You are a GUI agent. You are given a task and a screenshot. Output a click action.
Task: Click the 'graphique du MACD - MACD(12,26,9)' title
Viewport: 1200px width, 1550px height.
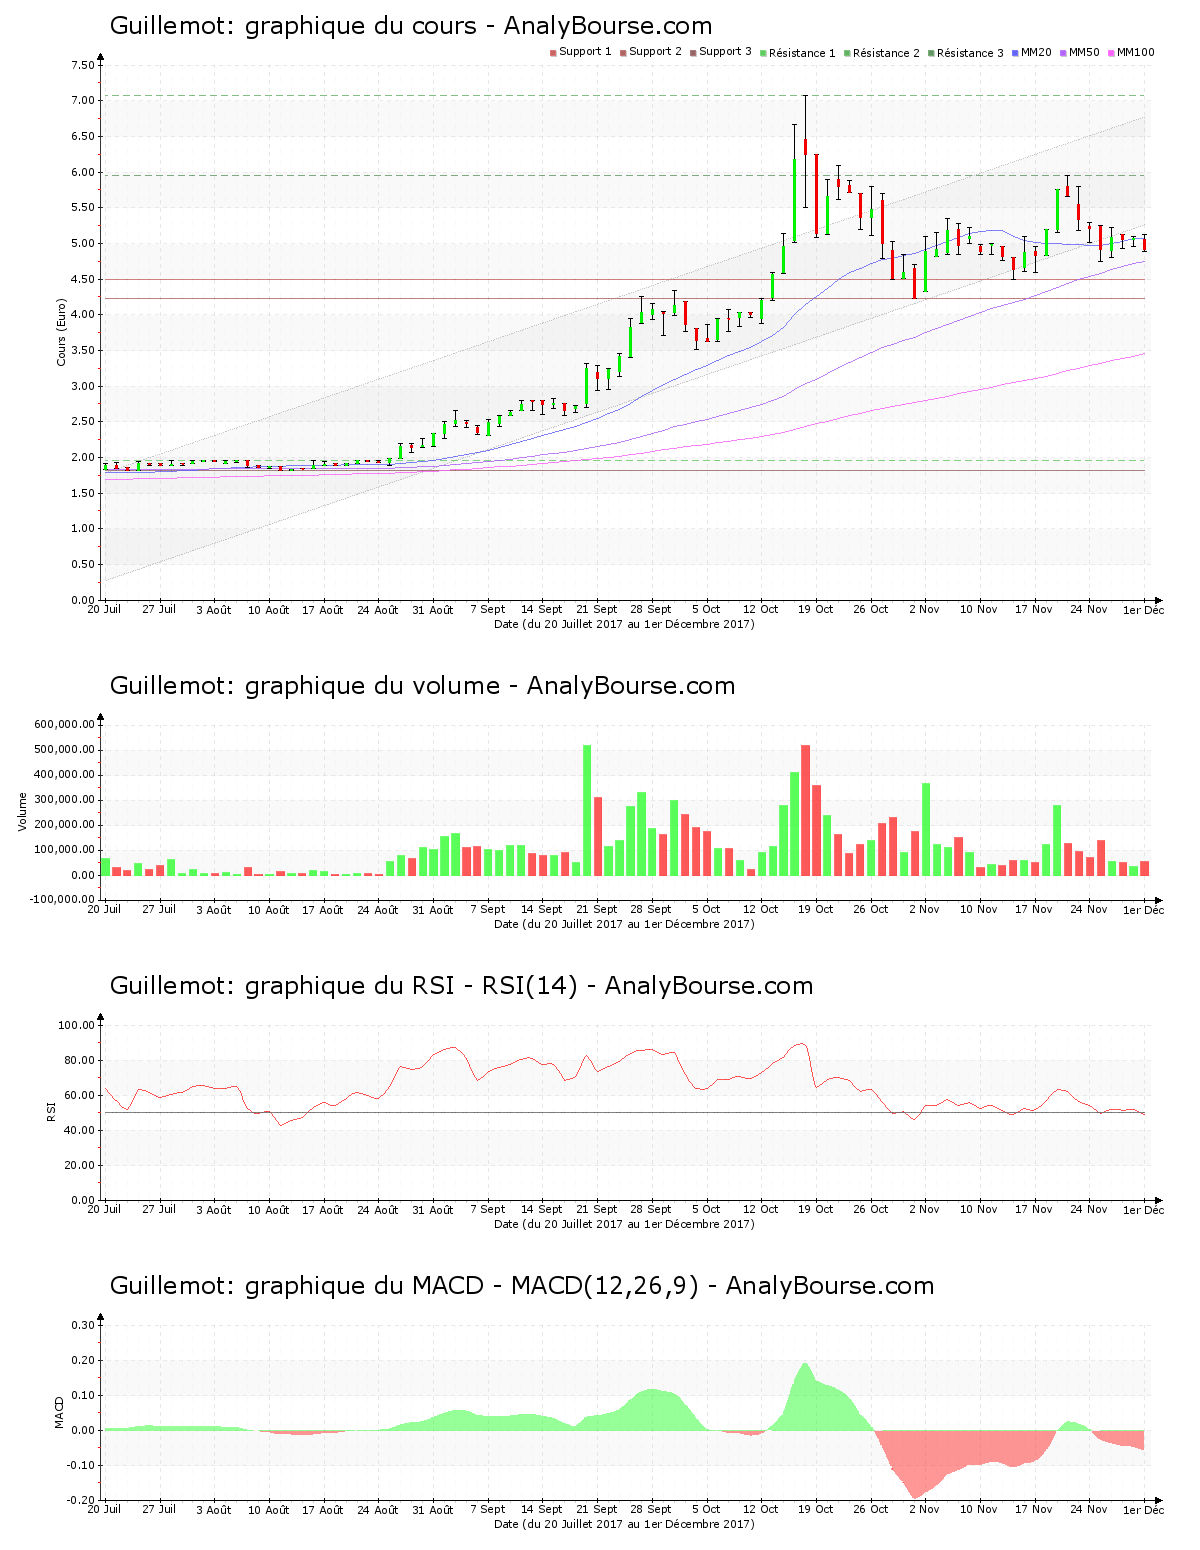[522, 1286]
